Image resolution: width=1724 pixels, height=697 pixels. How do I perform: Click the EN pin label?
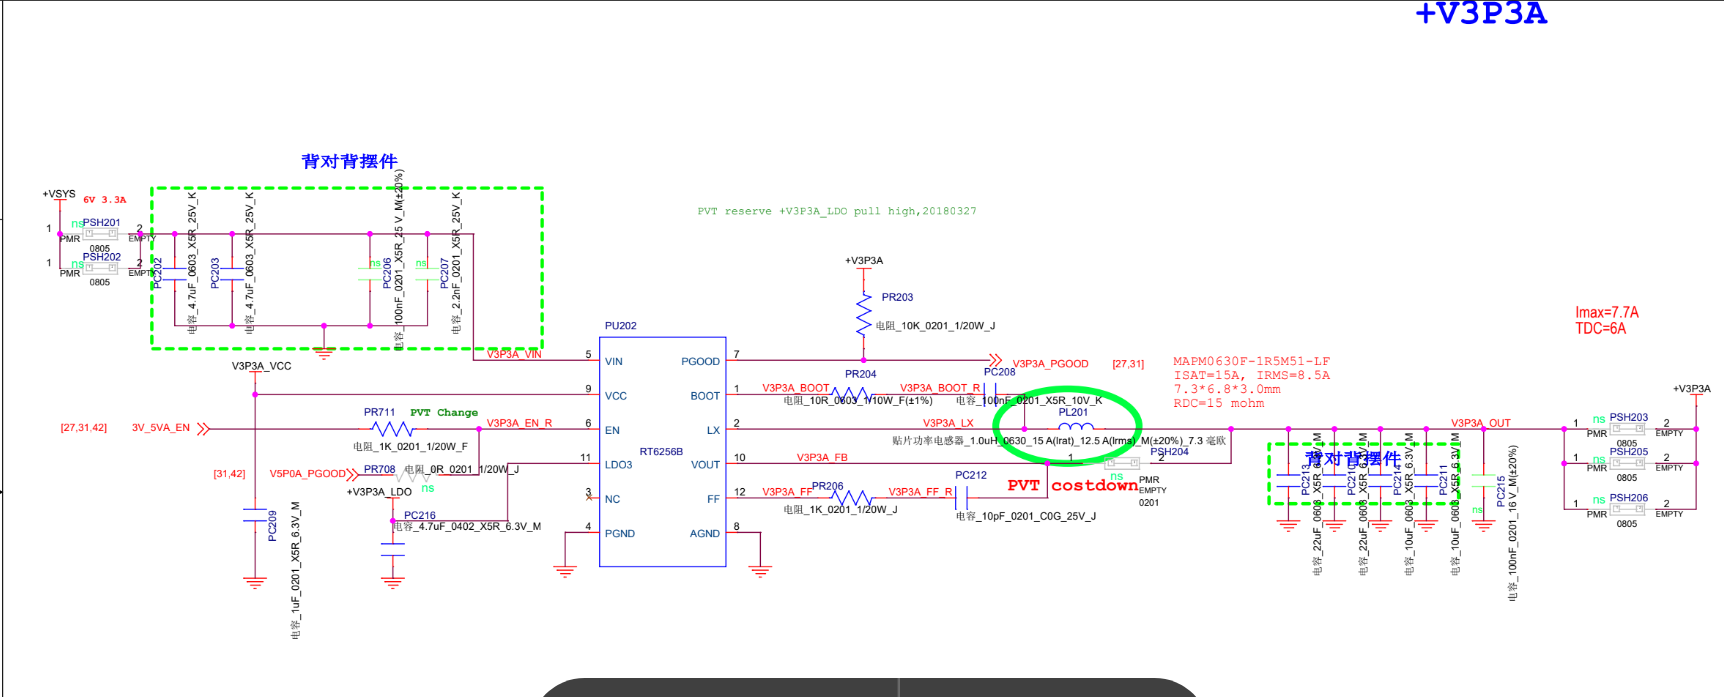tap(612, 430)
